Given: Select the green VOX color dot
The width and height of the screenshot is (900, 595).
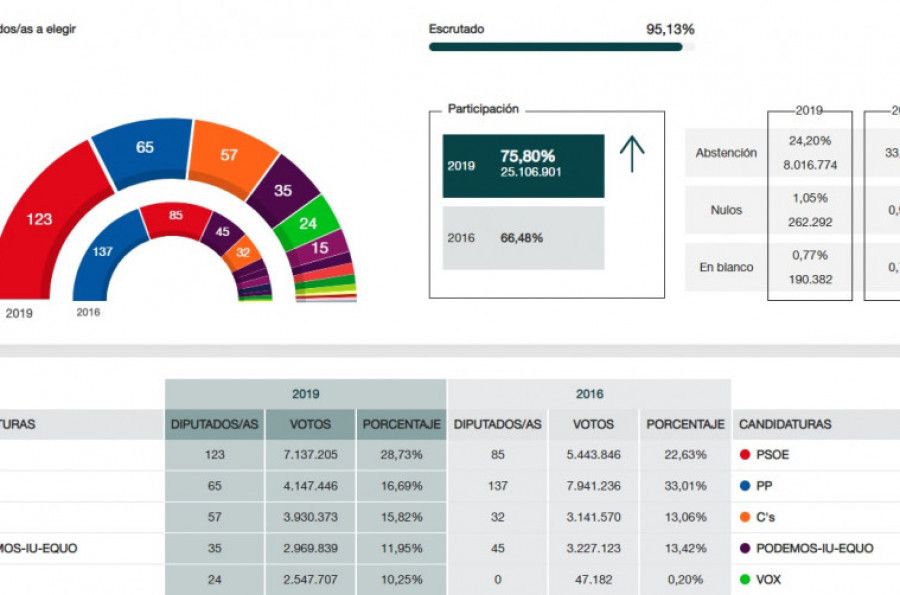Looking at the screenshot, I should click(x=745, y=580).
